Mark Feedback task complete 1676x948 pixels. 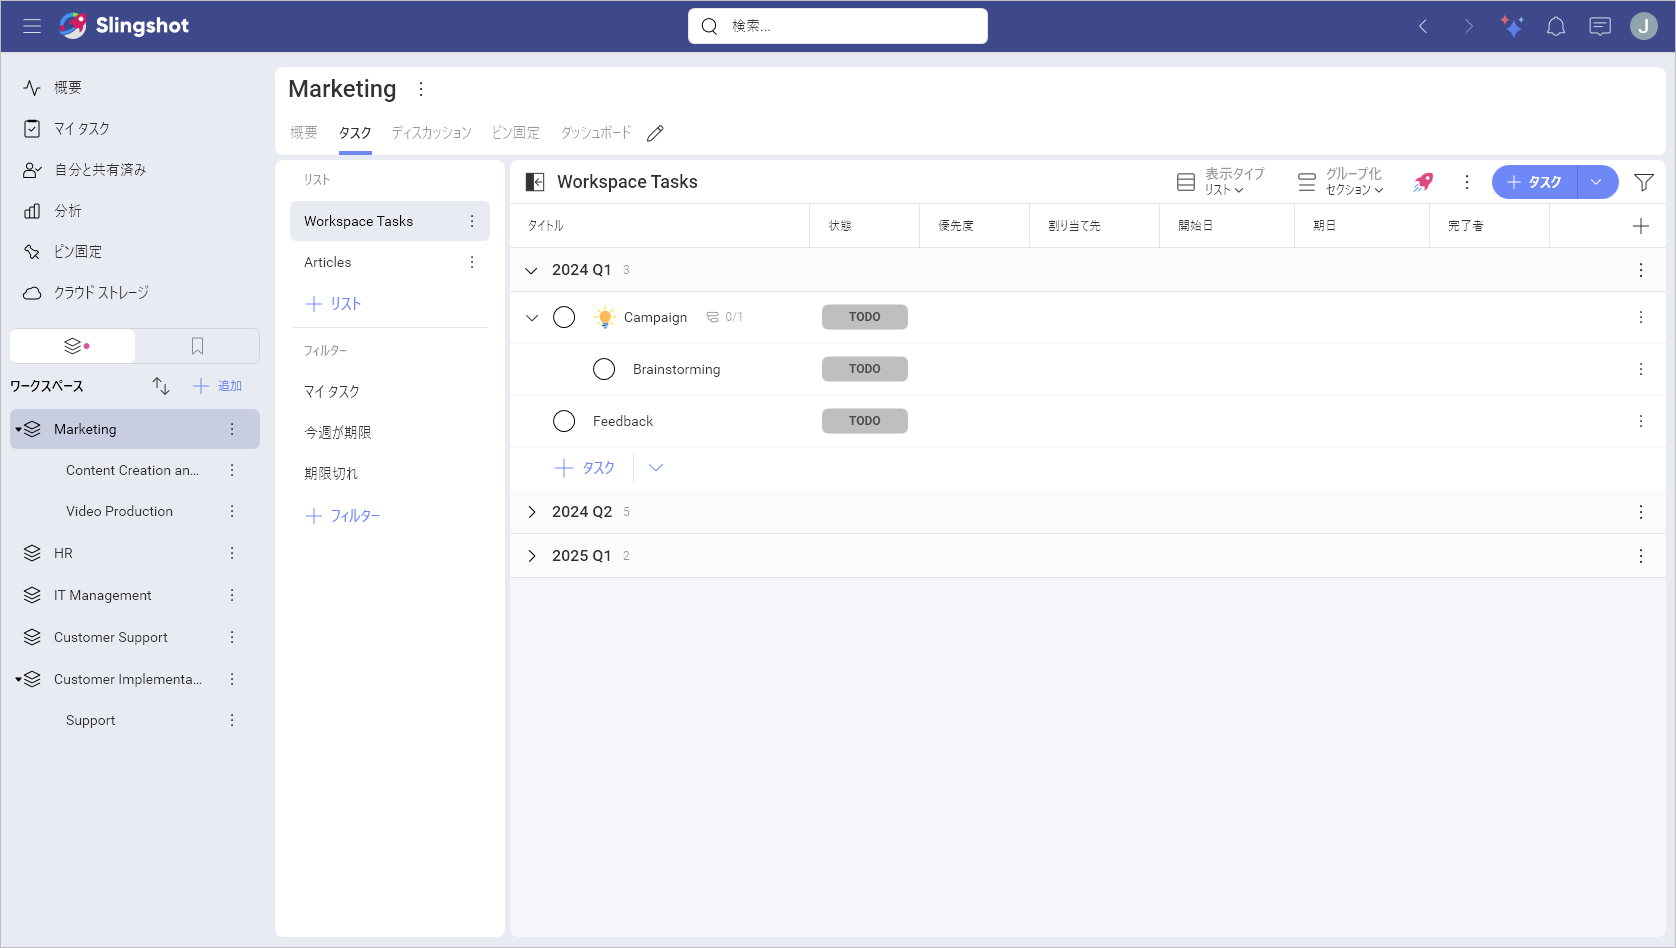point(564,421)
